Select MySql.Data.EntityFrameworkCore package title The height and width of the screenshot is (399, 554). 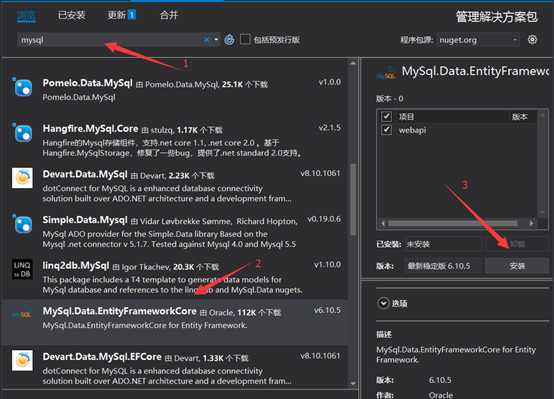[119, 311]
